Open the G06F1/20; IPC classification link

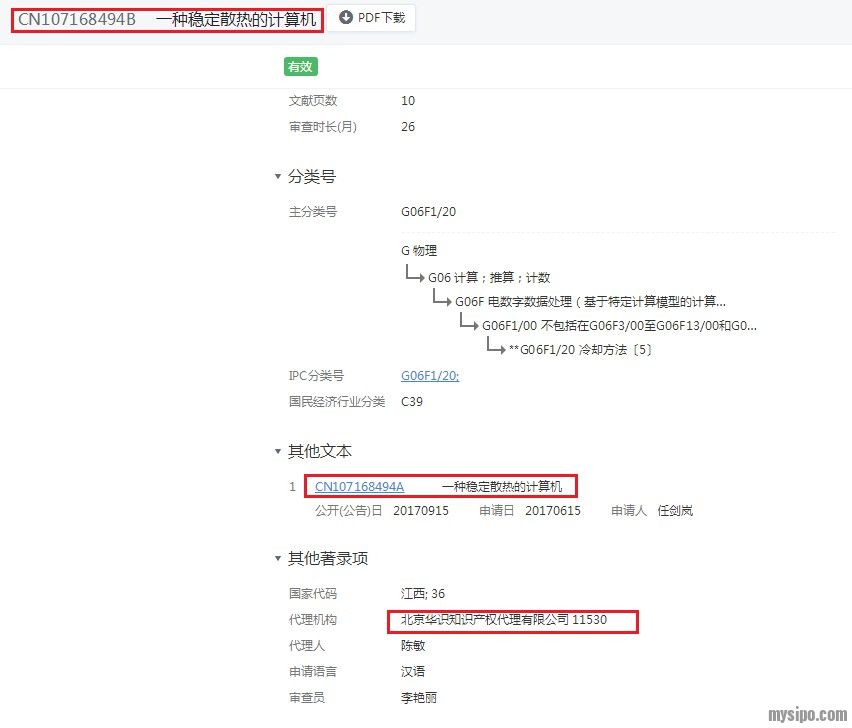430,376
